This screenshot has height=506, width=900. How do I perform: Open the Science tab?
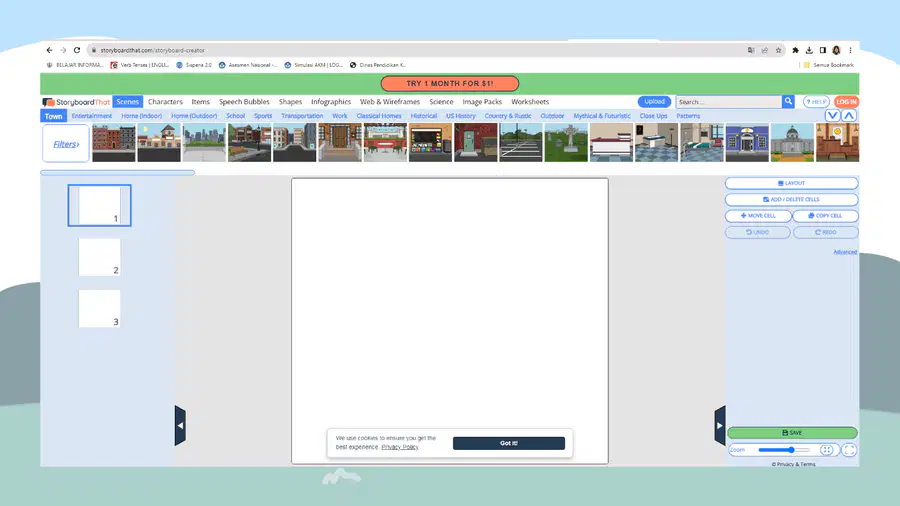[441, 102]
